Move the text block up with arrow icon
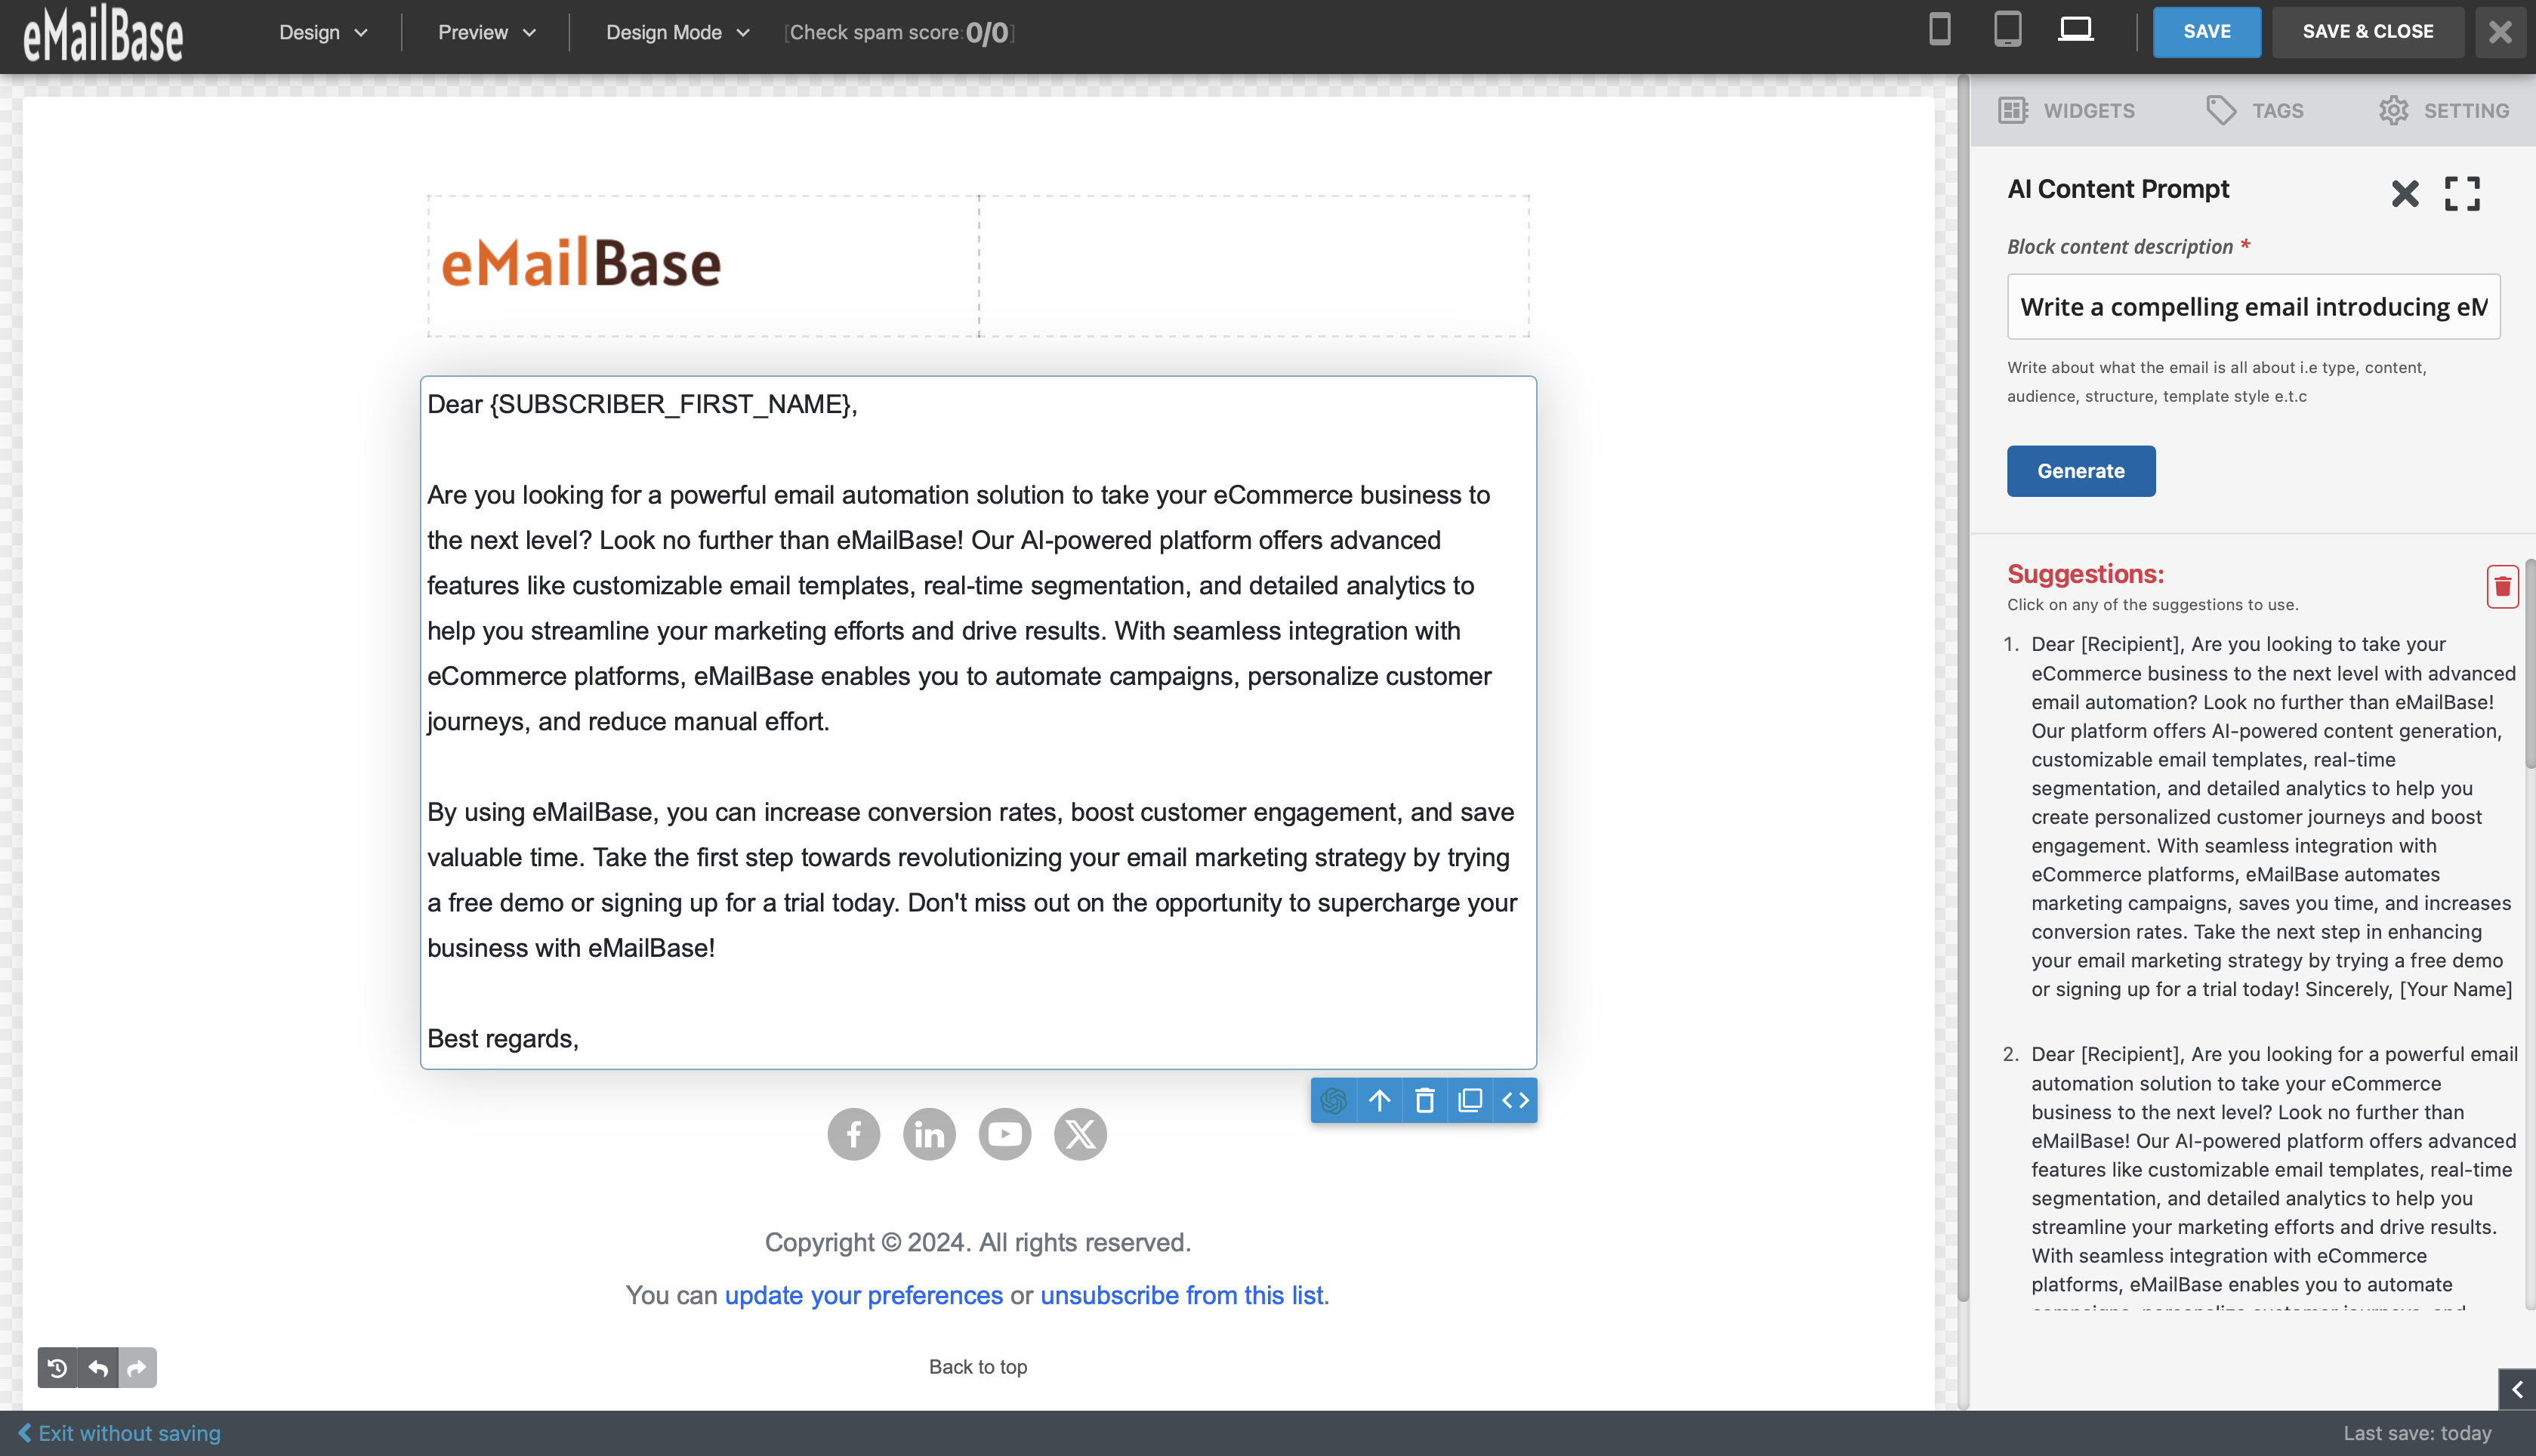 tap(1379, 1100)
